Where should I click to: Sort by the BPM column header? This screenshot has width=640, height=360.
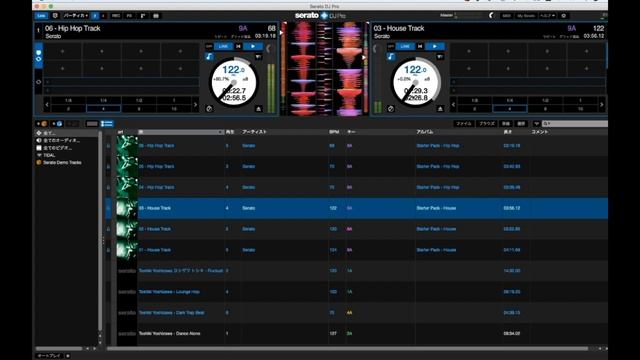334,132
